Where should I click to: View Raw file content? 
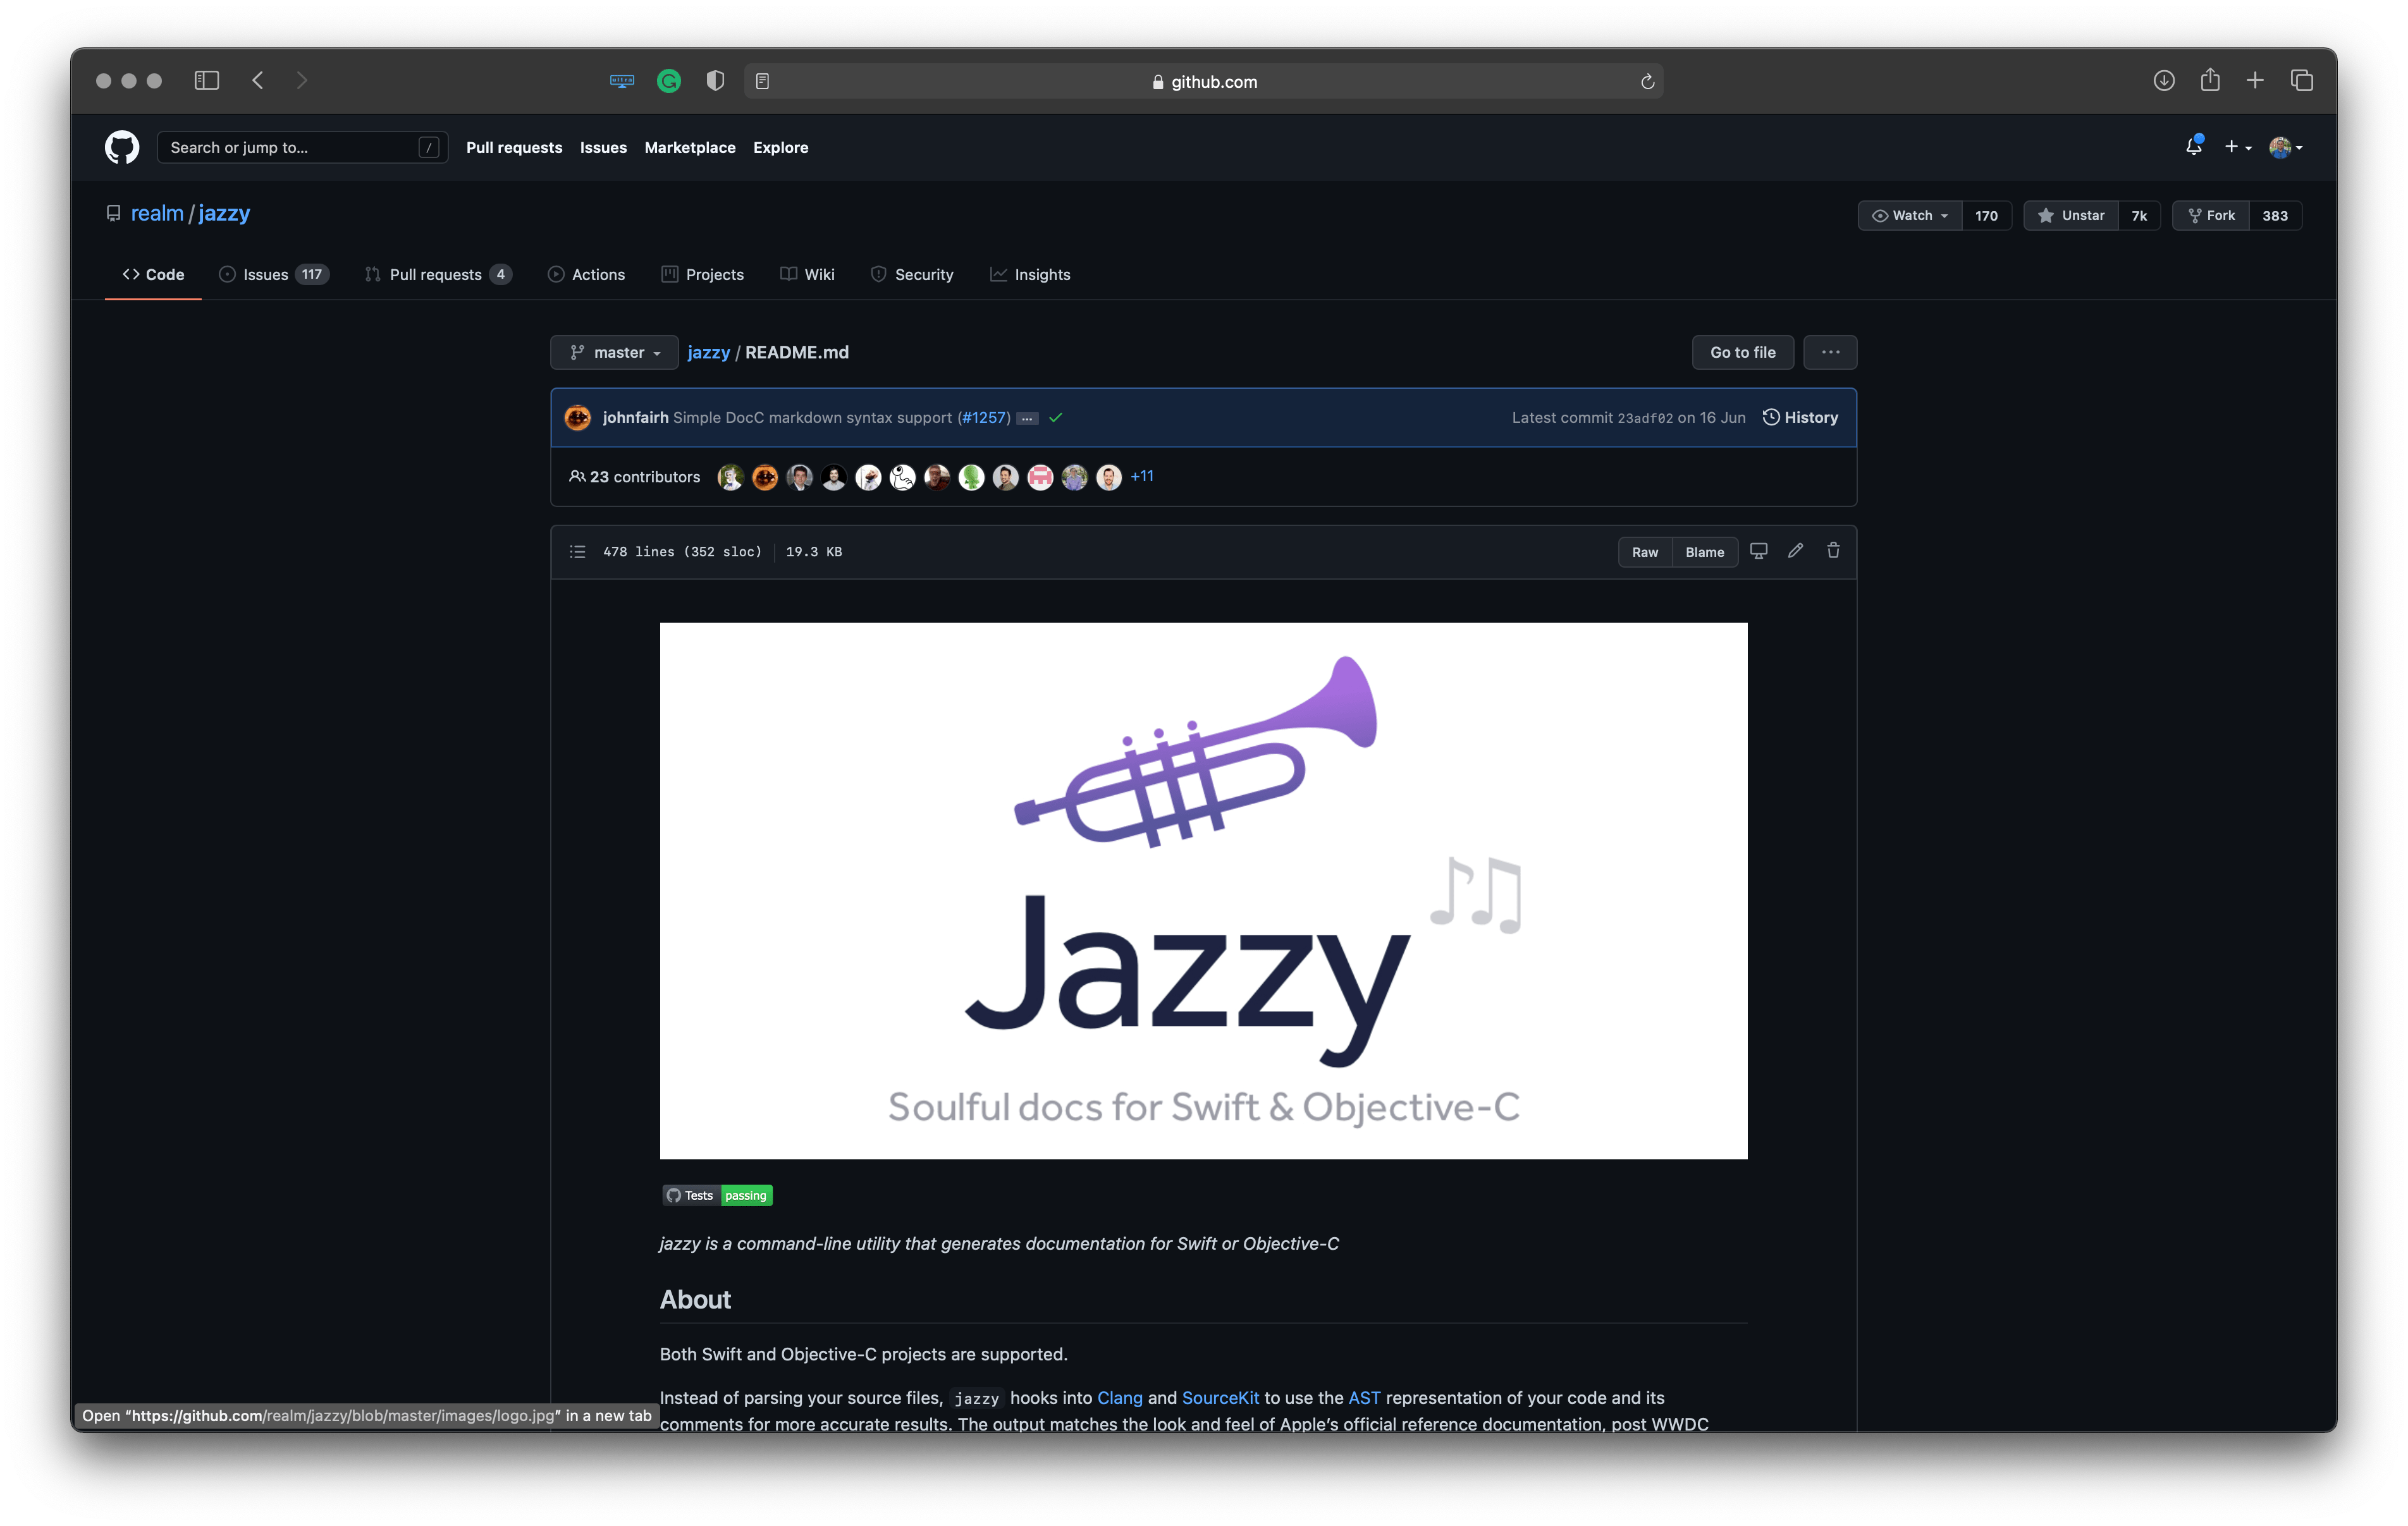point(1645,552)
